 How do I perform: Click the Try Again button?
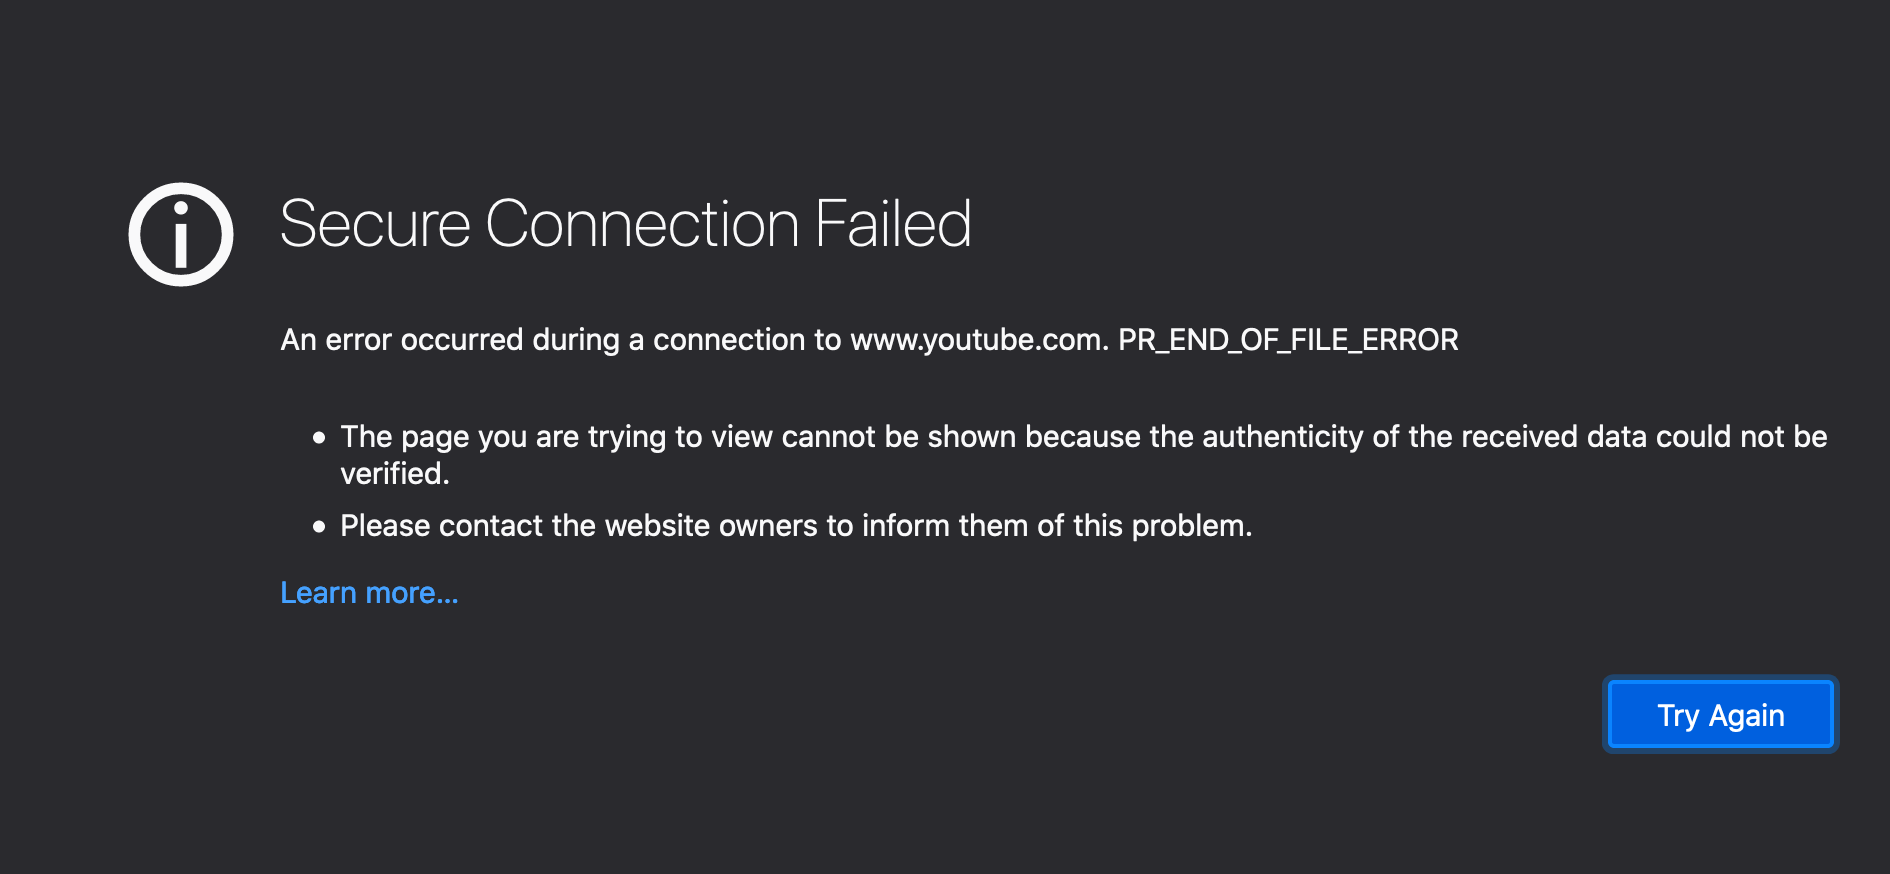click(x=1720, y=715)
